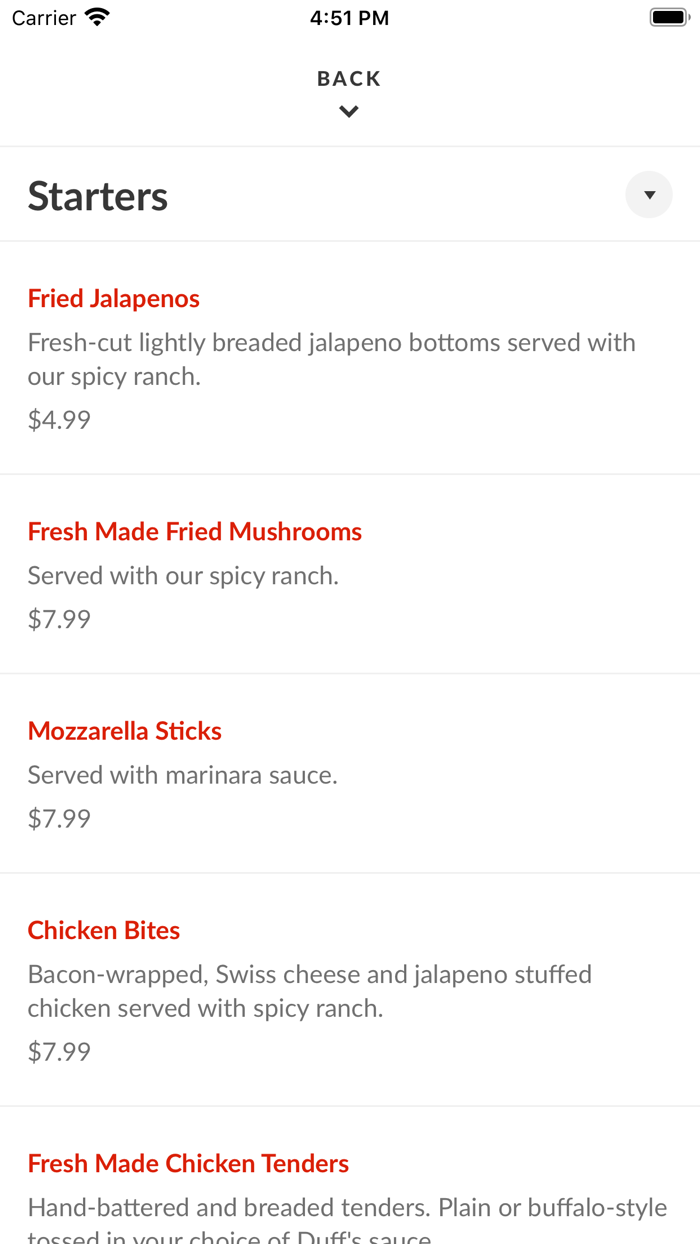
Task: Open Fresh Made Chicken Tenders details
Action: [188, 1162]
